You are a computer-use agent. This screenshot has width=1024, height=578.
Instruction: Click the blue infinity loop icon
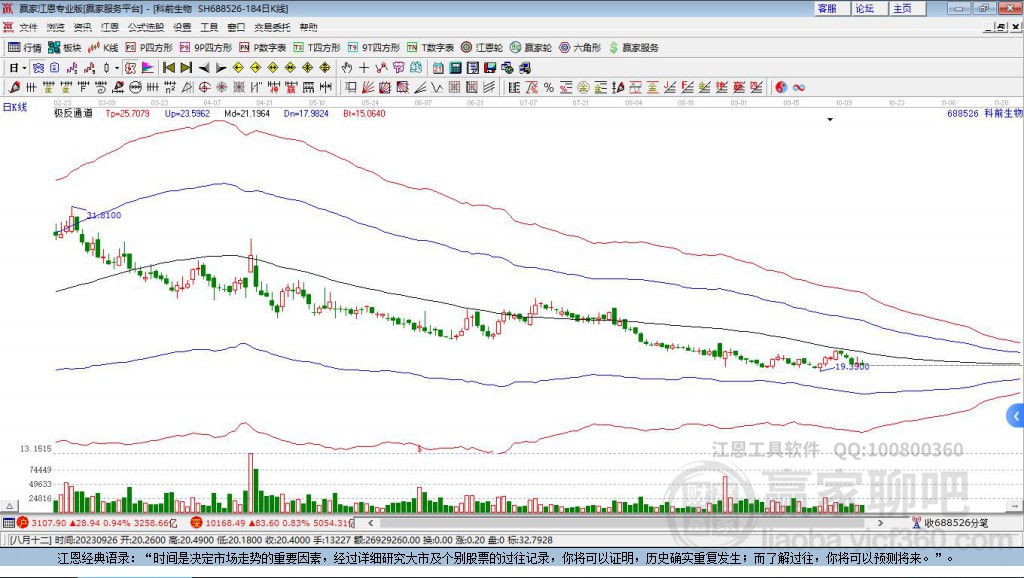799,88
